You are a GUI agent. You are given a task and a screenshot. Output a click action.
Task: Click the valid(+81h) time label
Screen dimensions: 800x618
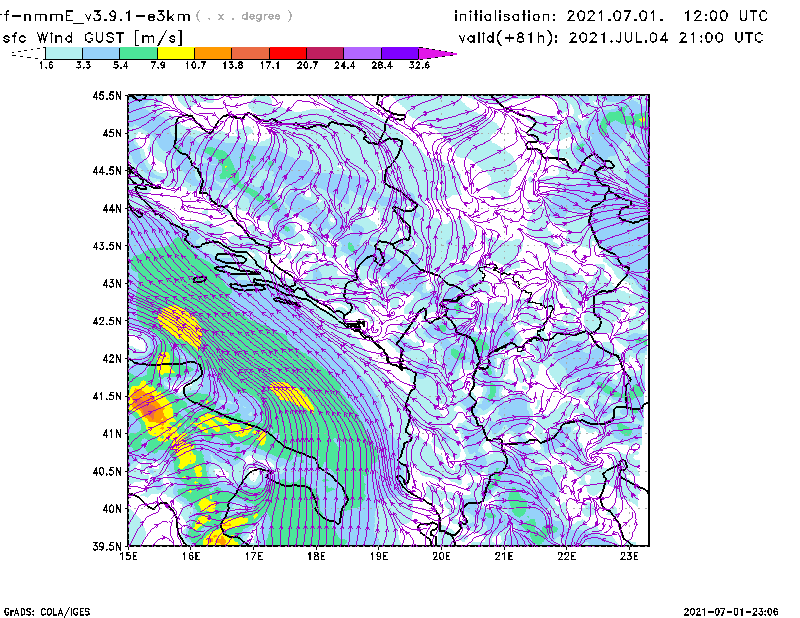(x=611, y=38)
